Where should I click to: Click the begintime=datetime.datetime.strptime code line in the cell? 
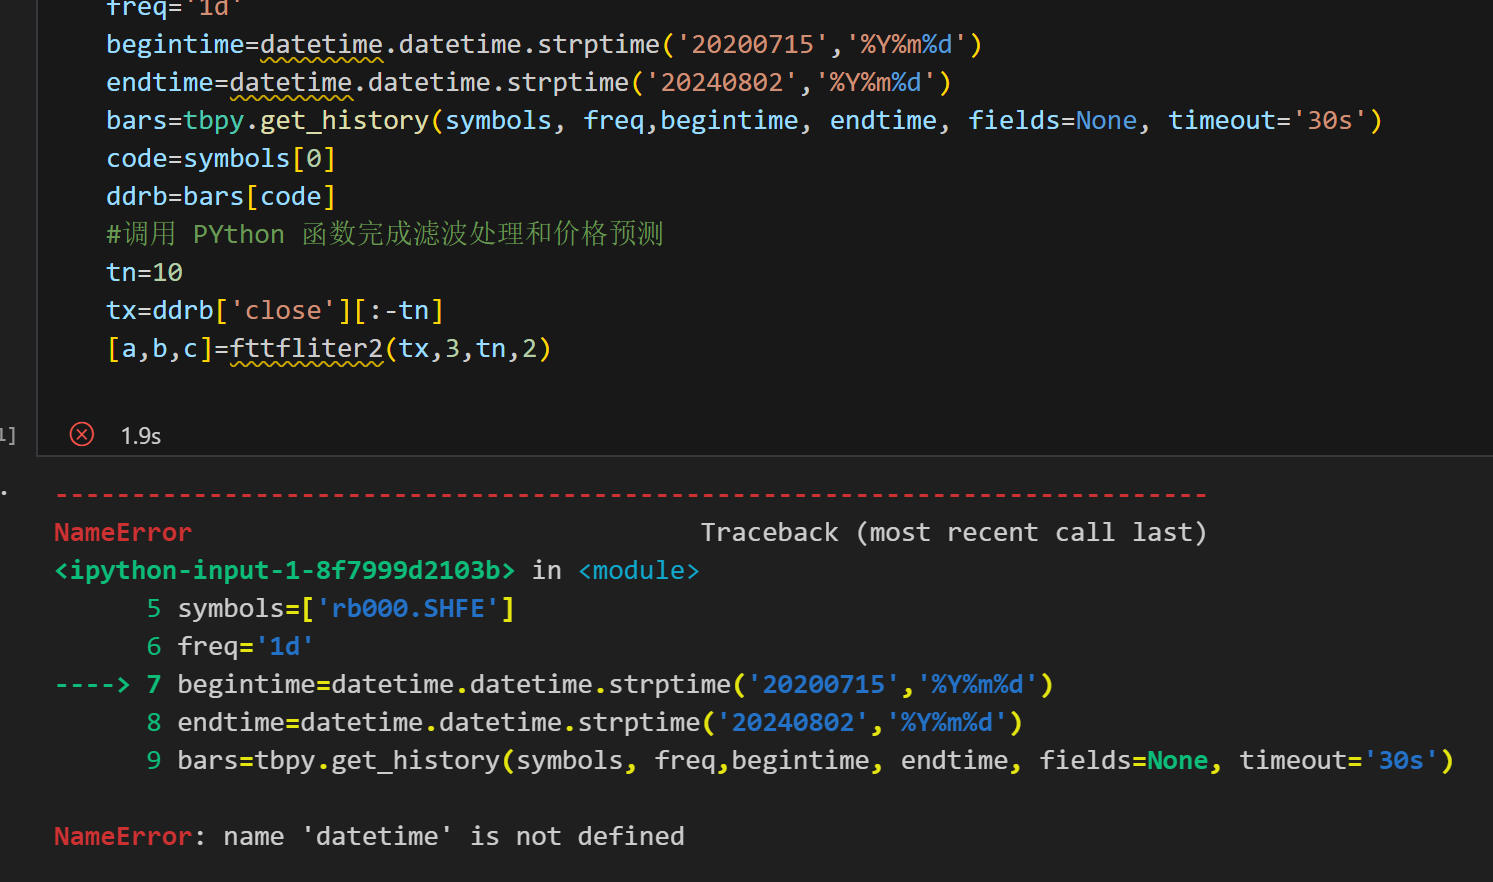[544, 45]
